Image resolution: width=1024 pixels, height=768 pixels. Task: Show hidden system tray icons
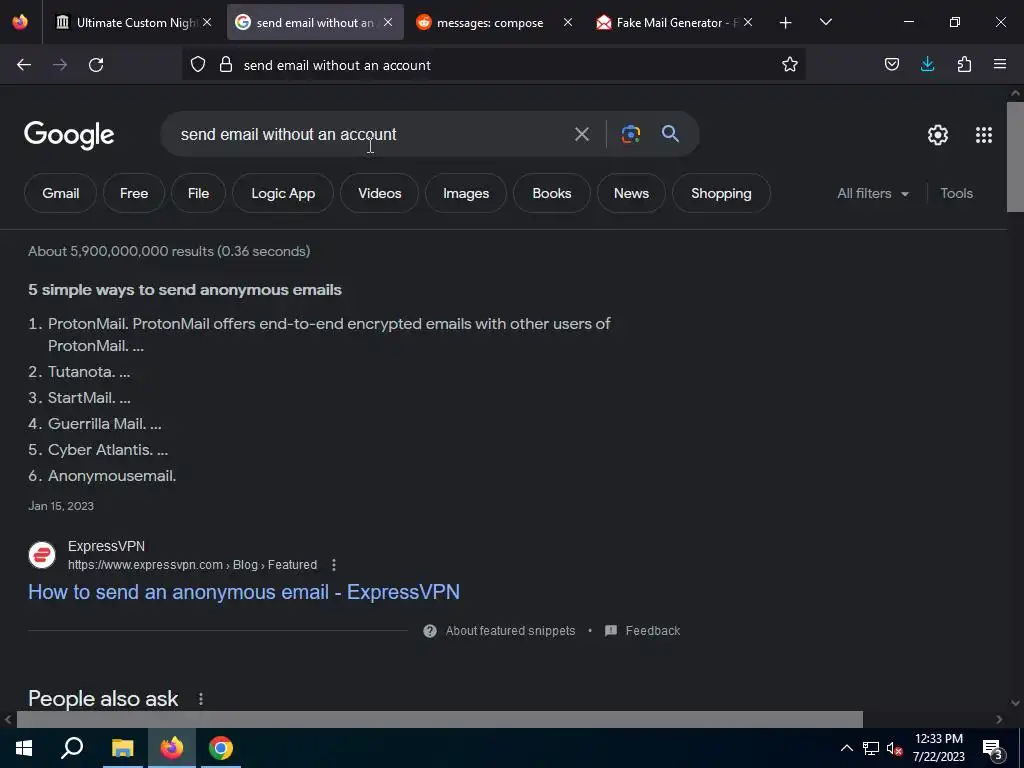pyautogui.click(x=846, y=748)
